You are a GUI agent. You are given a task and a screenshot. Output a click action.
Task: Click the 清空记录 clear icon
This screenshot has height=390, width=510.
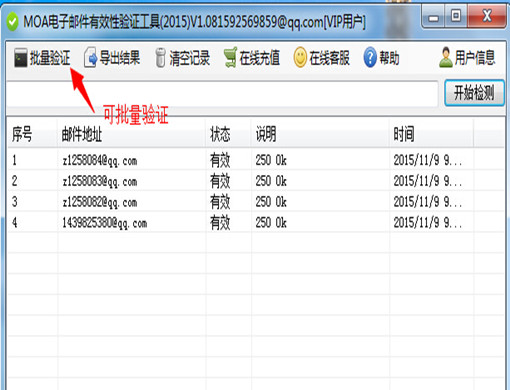pyautogui.click(x=160, y=57)
